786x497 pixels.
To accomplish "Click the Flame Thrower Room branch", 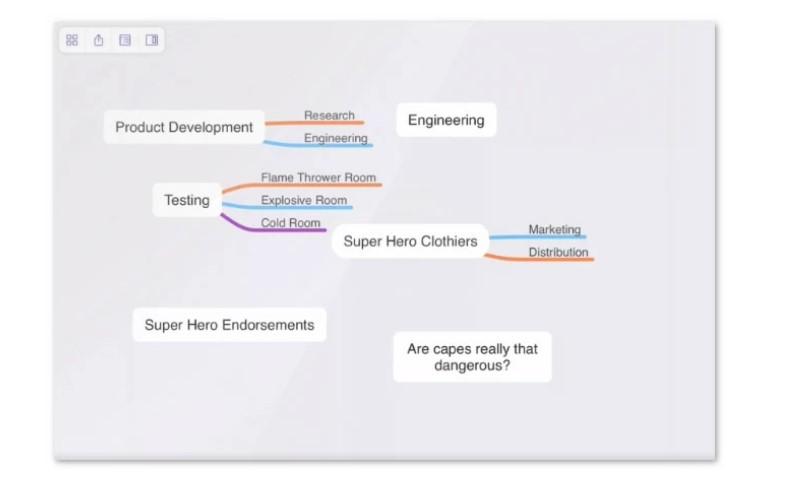I will [318, 177].
